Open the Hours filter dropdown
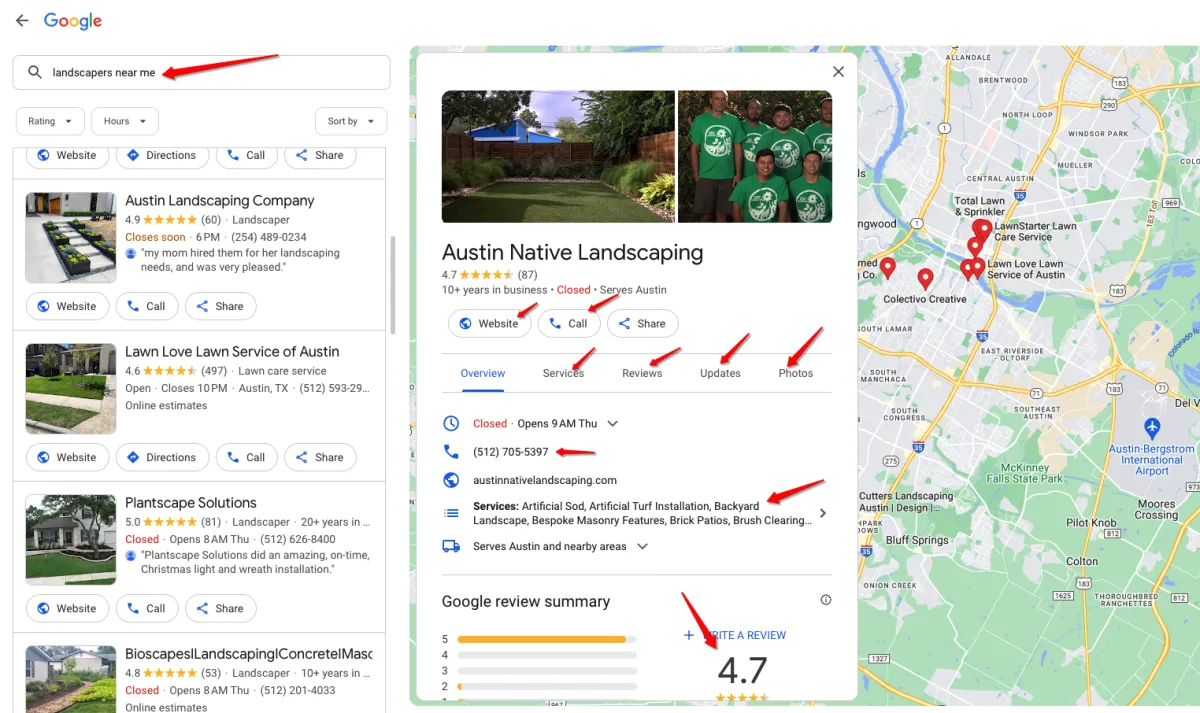 click(125, 121)
